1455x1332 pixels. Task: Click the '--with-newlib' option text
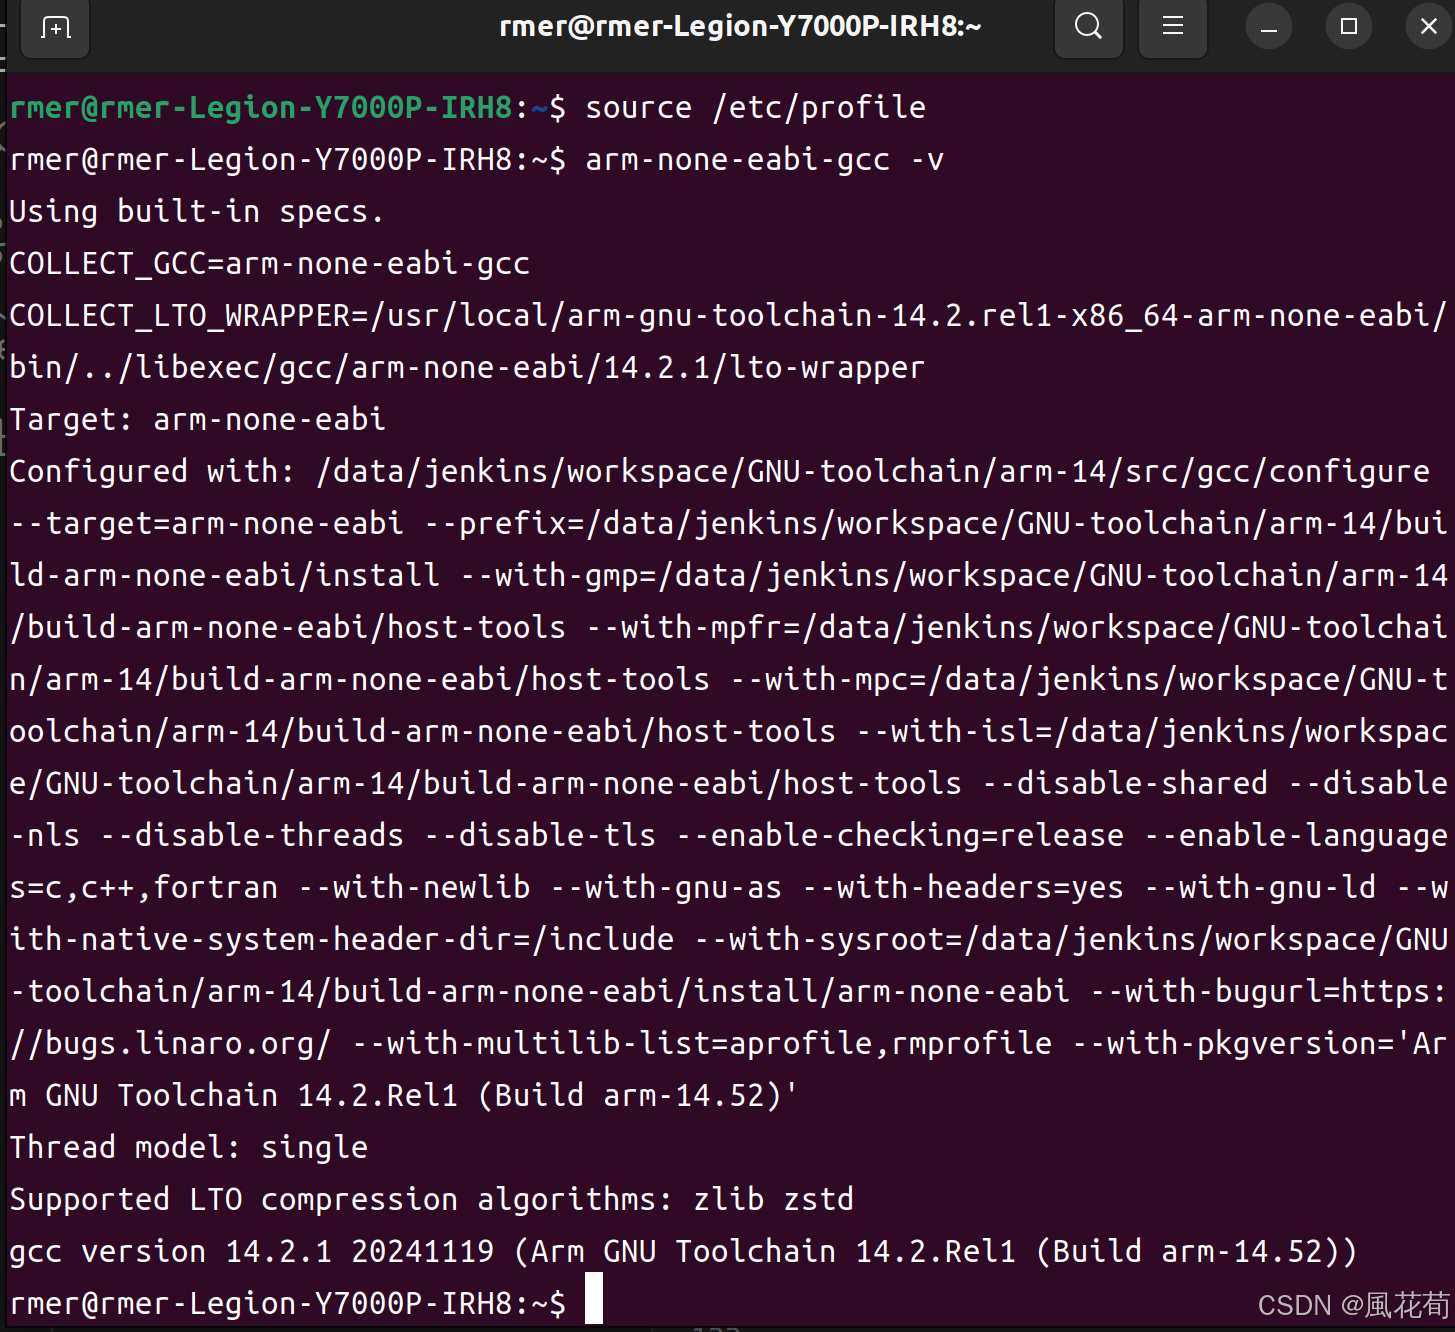[x=415, y=887]
